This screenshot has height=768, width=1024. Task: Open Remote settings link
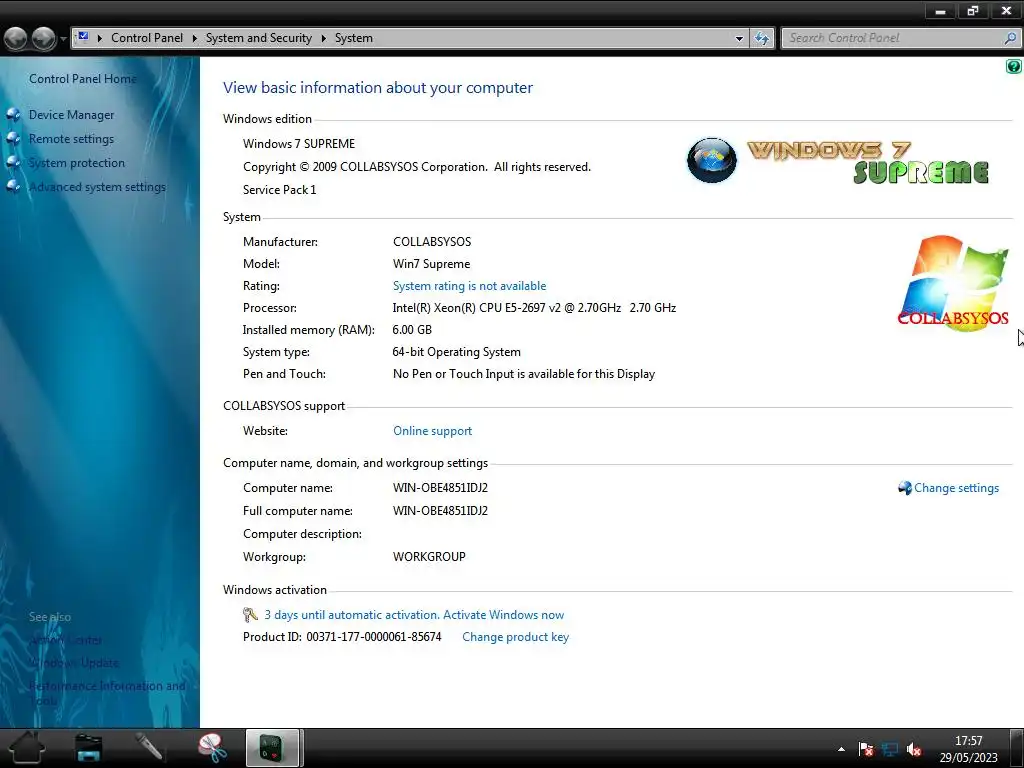point(71,139)
